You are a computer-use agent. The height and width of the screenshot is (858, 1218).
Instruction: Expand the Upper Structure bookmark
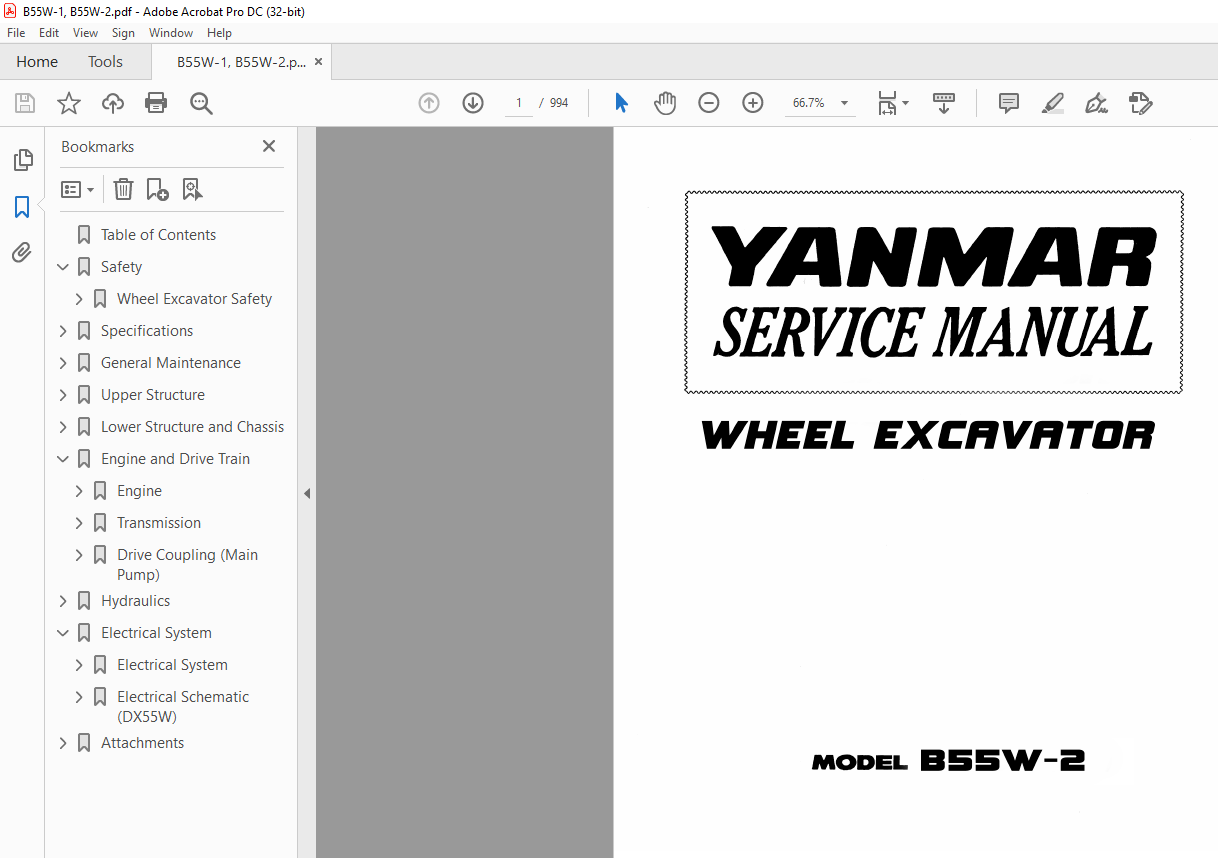point(63,395)
